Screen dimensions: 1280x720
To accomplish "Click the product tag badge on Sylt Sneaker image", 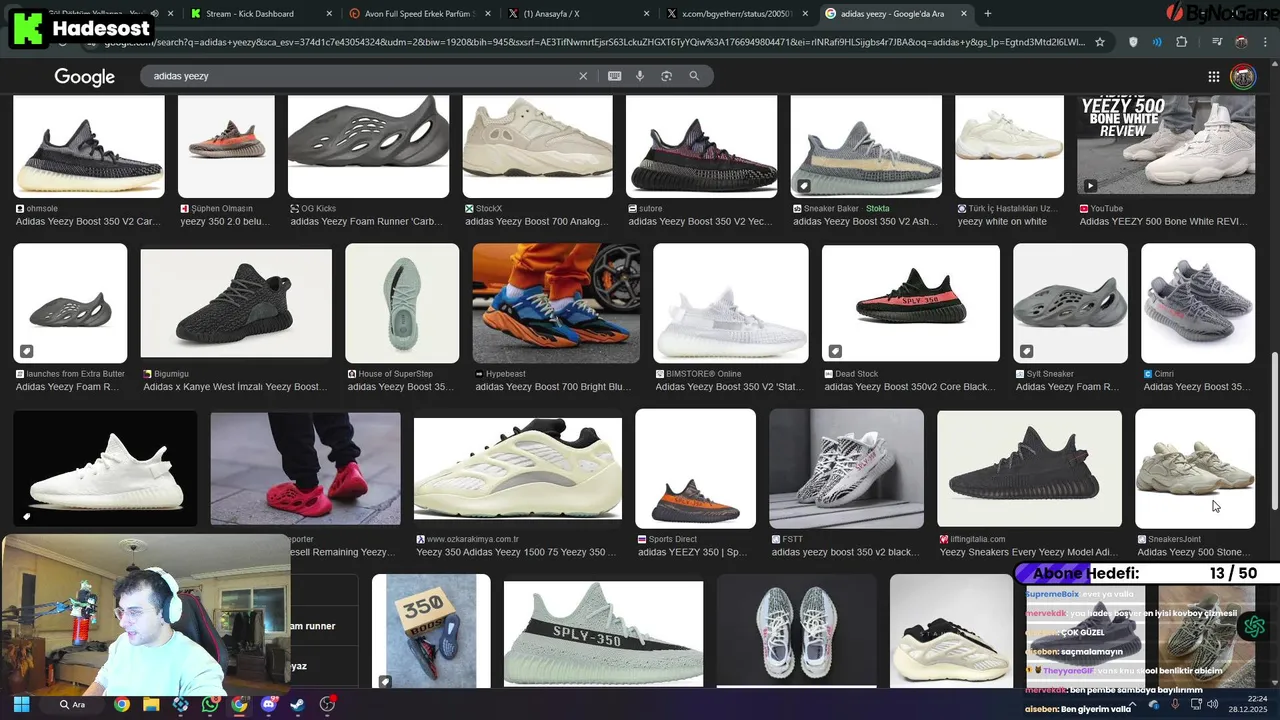I will click(x=1026, y=351).
